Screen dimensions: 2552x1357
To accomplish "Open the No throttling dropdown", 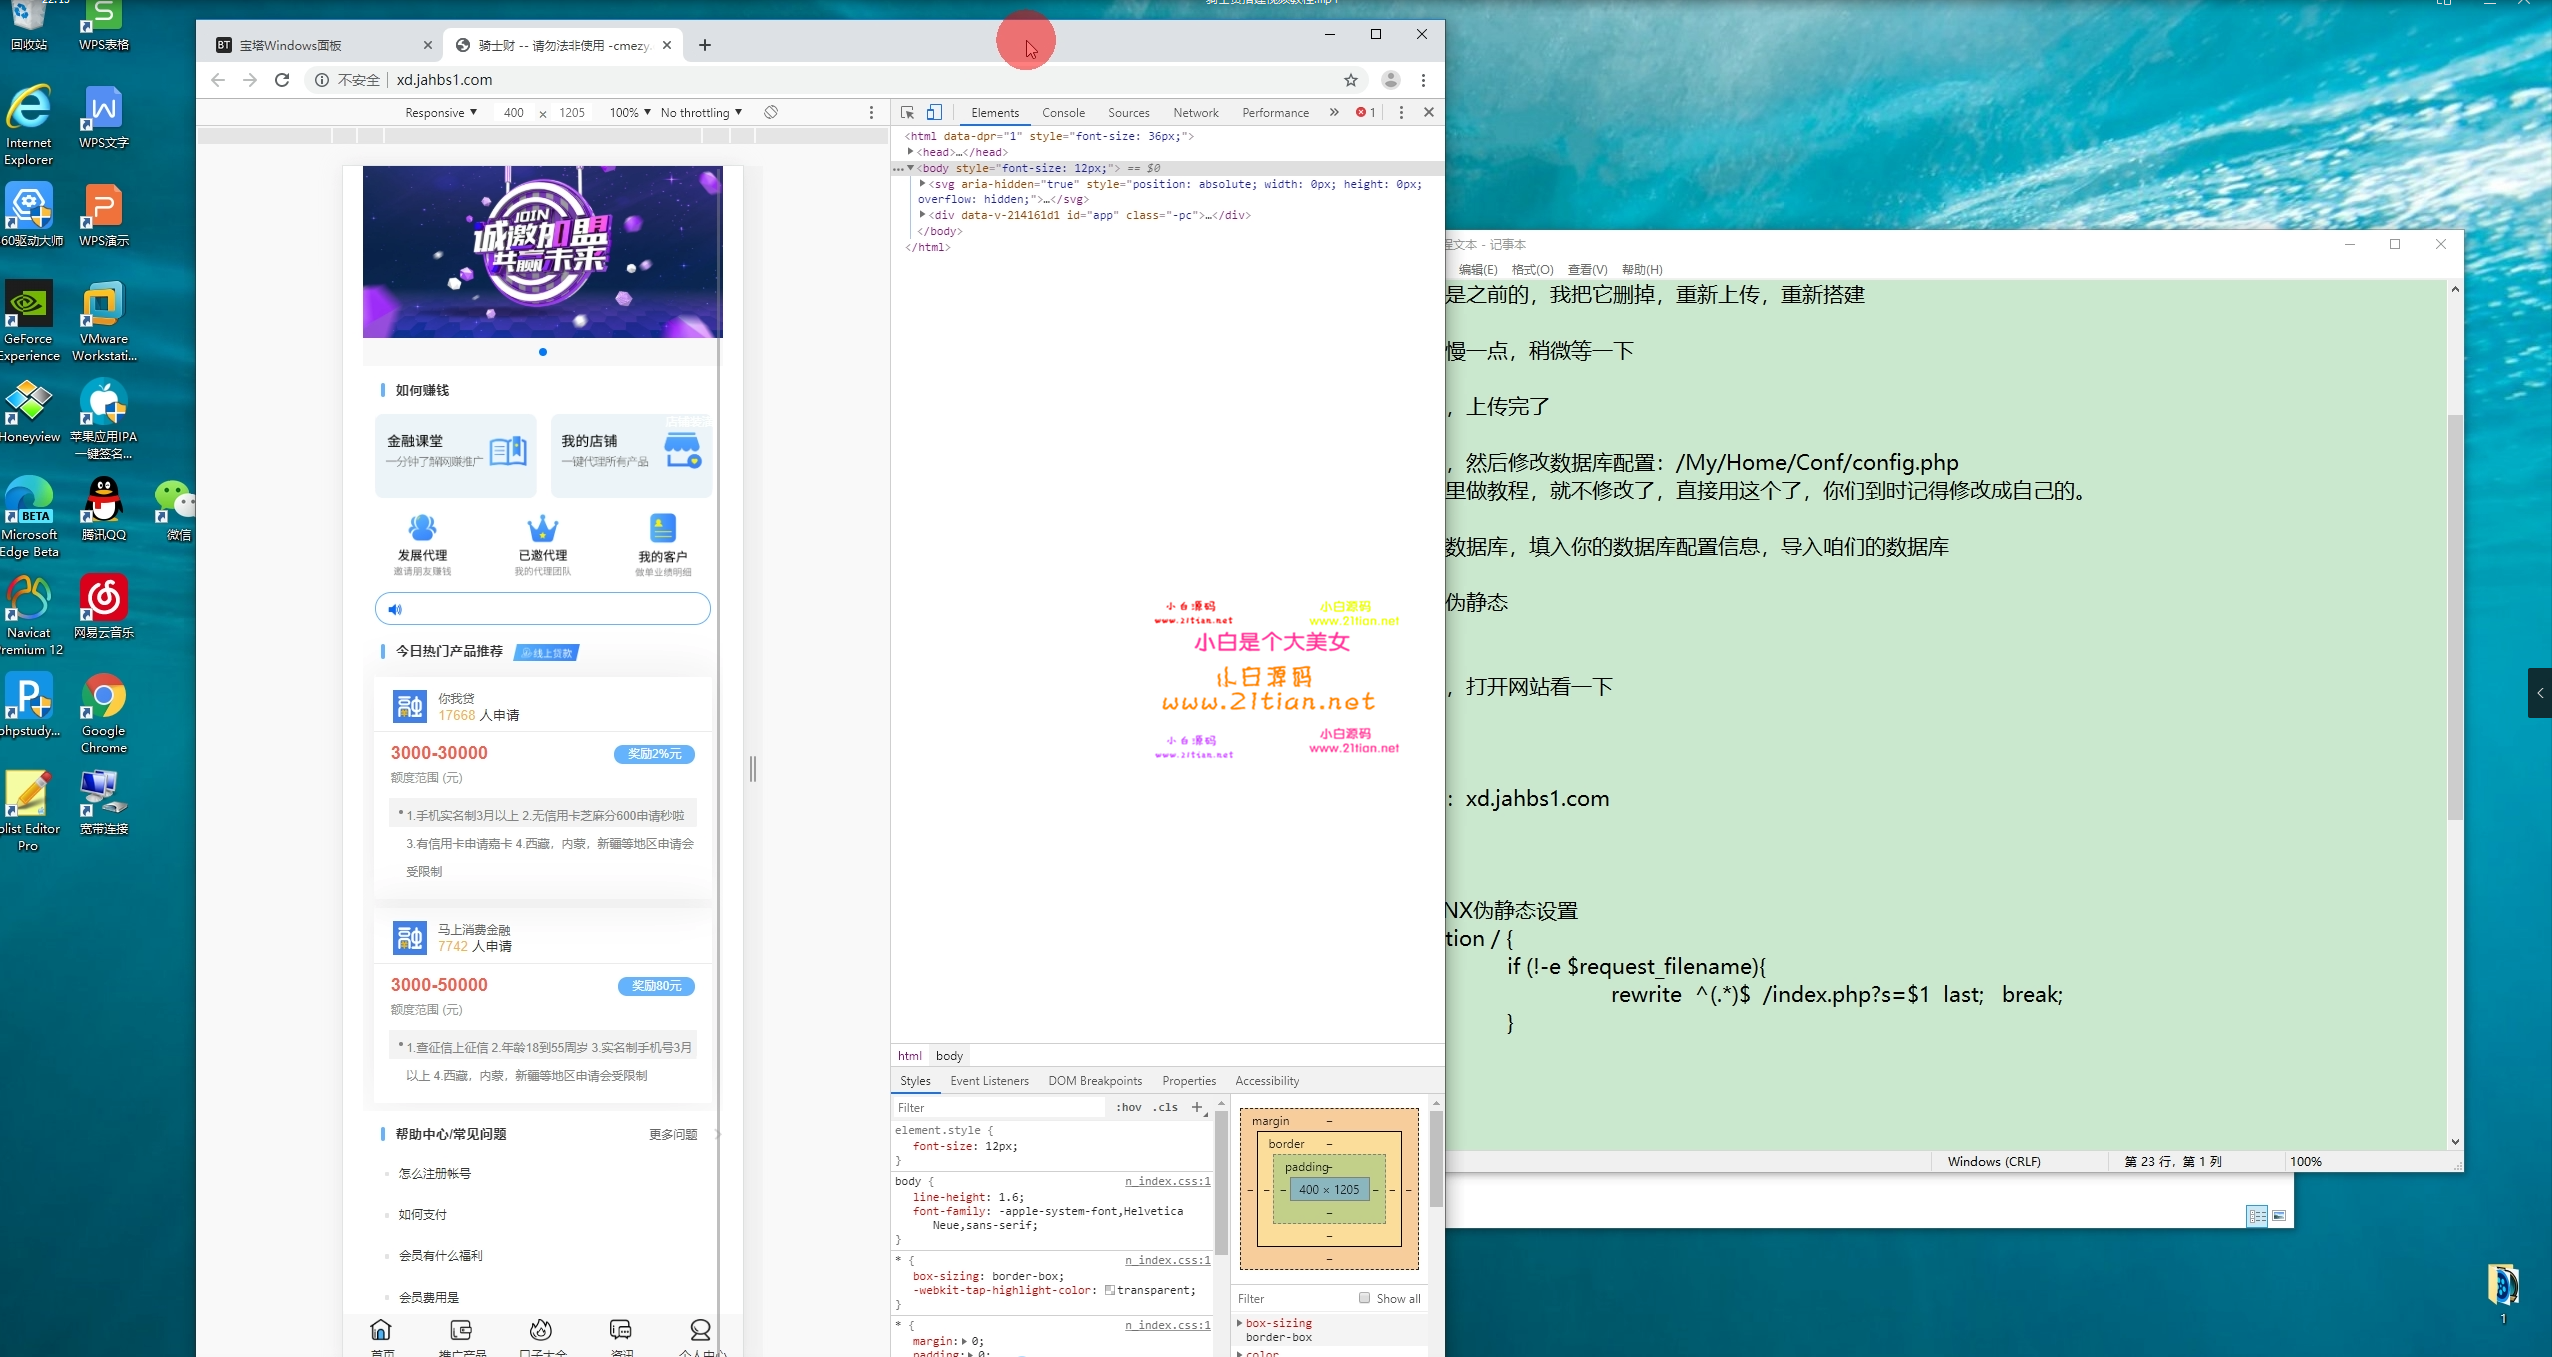I will (x=701, y=112).
